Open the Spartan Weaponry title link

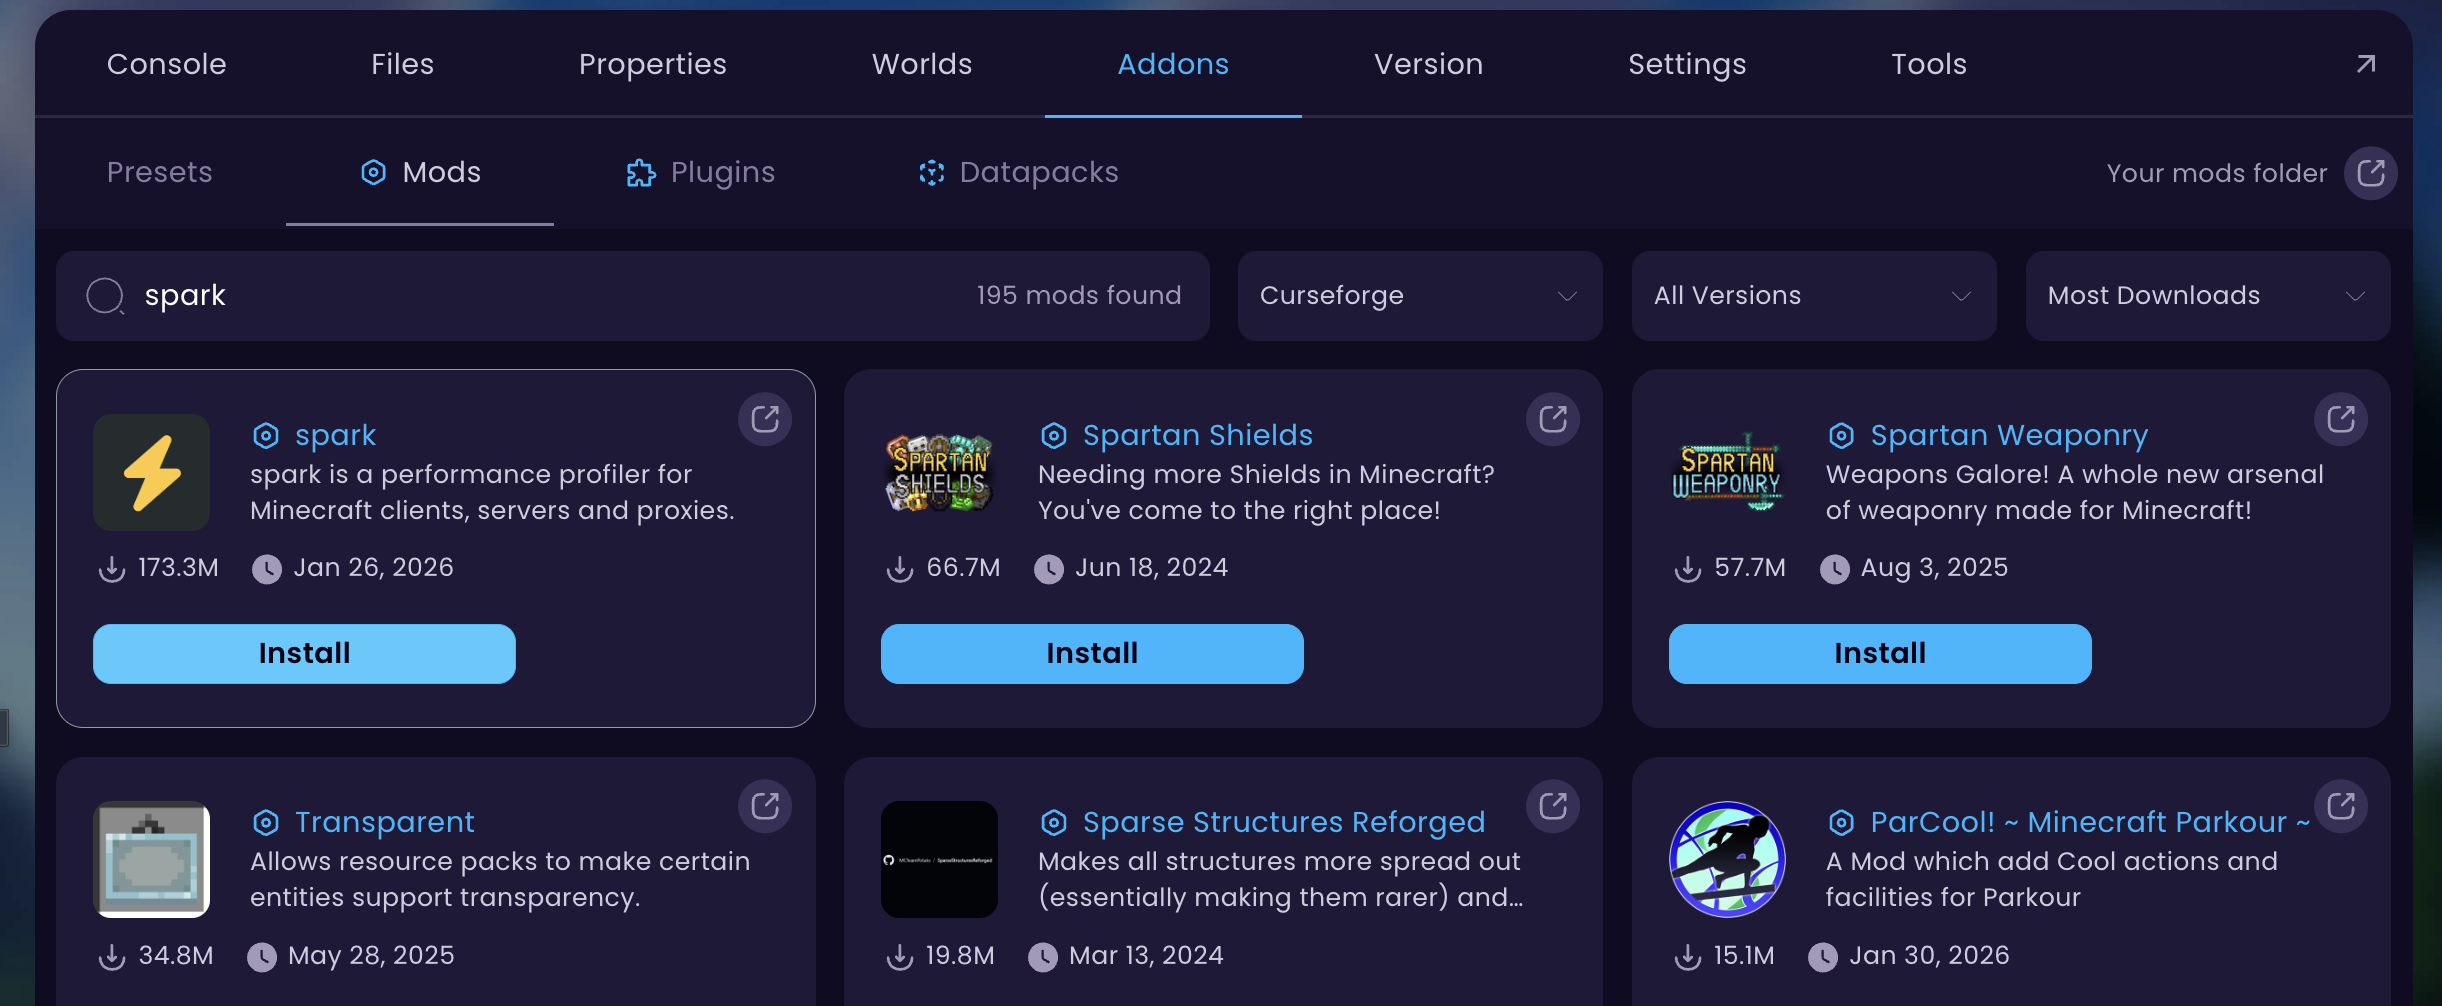(x=2009, y=435)
